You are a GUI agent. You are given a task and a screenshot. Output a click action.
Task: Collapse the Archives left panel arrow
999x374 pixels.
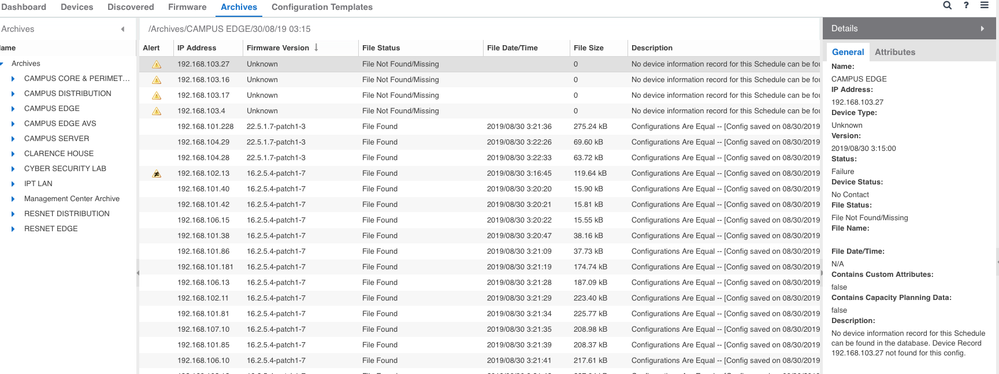coord(122,29)
